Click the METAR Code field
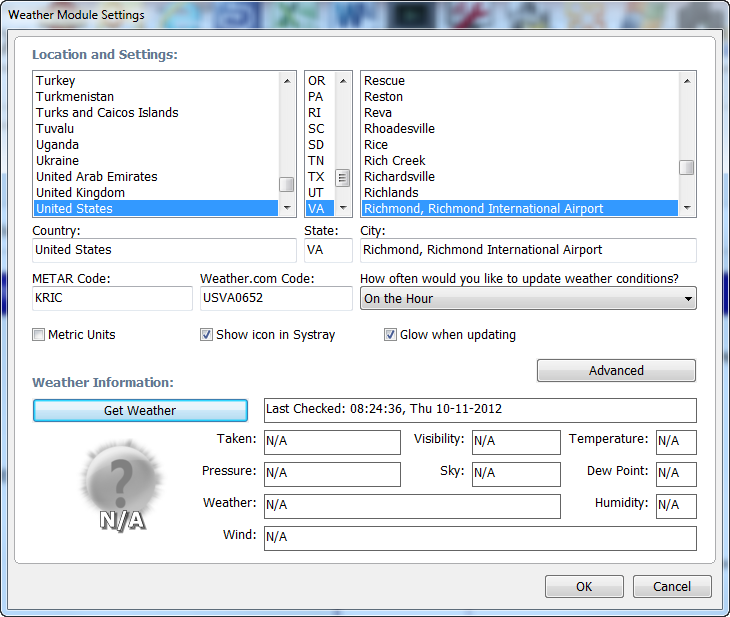 coord(112,298)
